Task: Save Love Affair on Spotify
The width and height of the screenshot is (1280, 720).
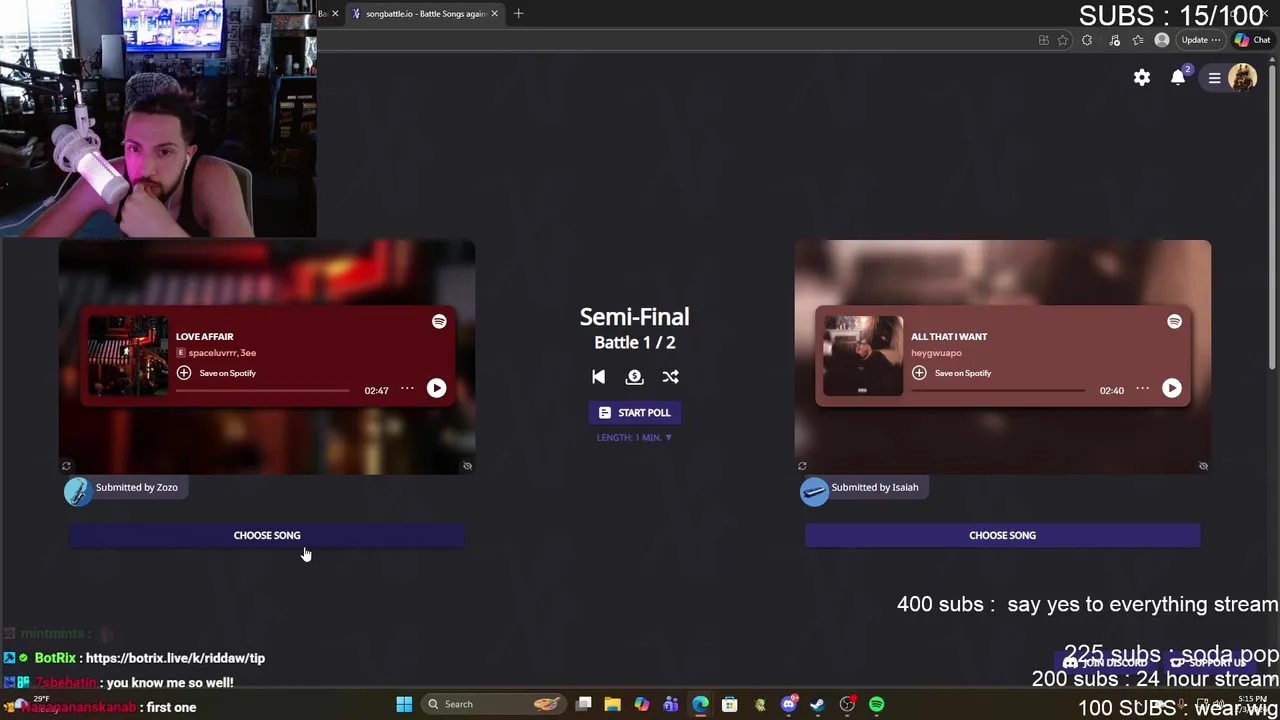Action: (x=216, y=373)
